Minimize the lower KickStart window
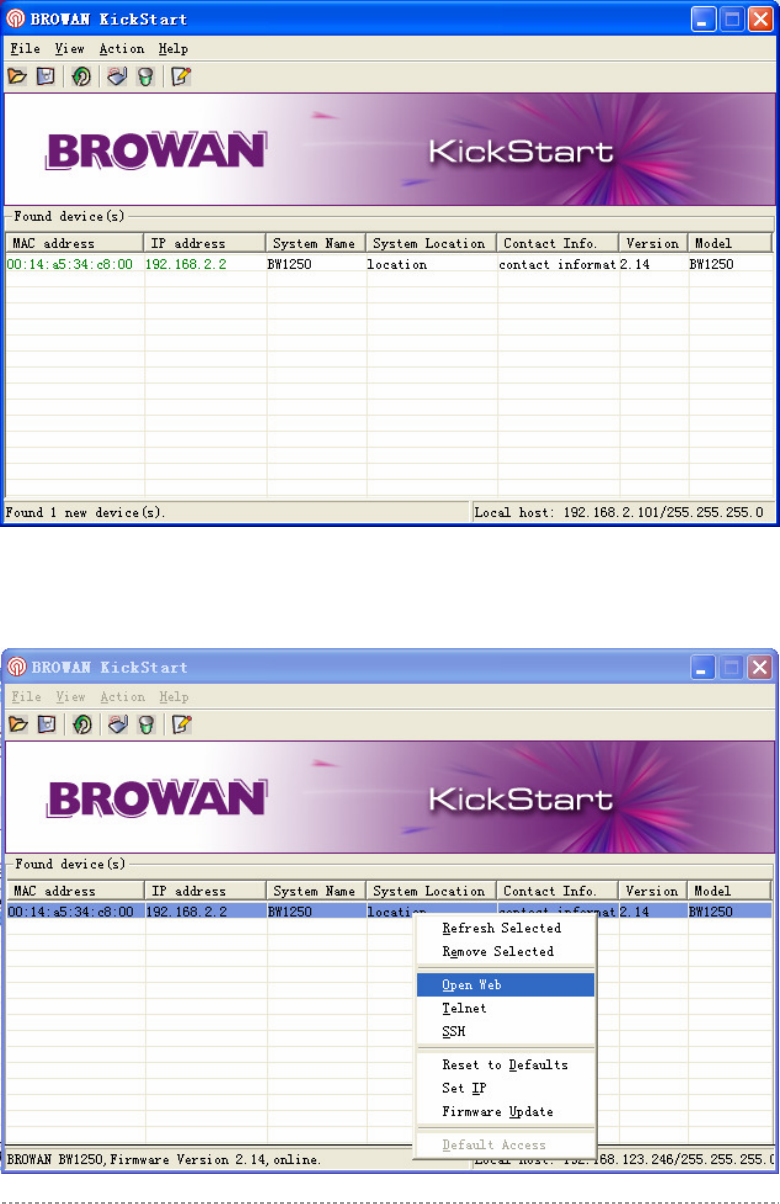 703,667
